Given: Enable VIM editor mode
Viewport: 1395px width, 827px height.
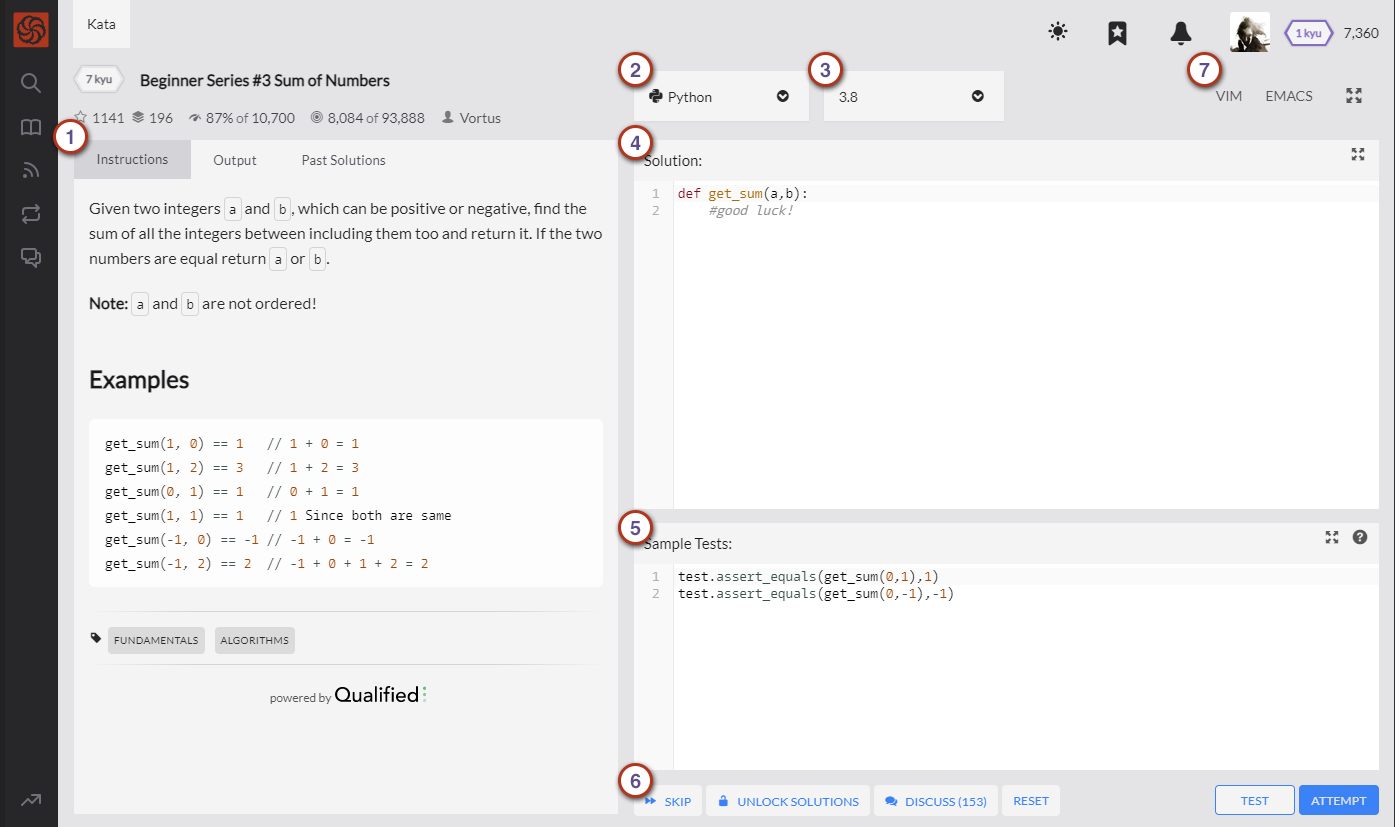Looking at the screenshot, I should point(1229,96).
